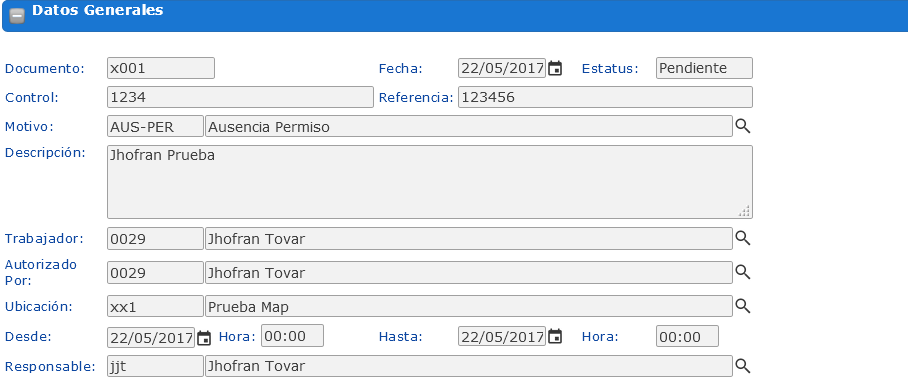Click the Referencia: label
This screenshot has height=392, width=908.
click(416, 97)
